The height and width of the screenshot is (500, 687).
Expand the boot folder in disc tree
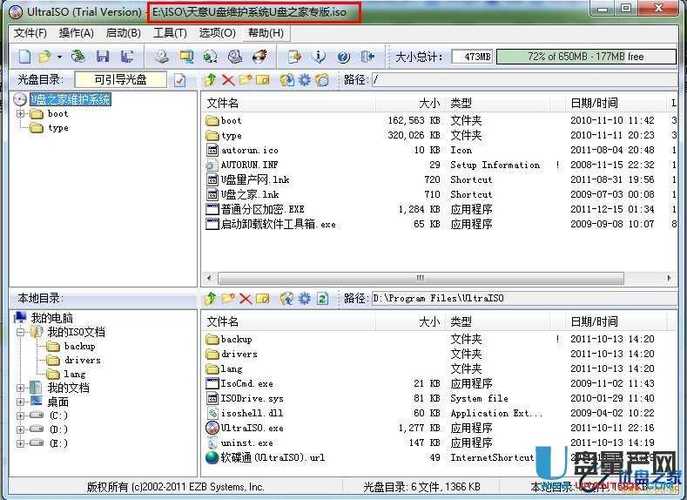click(x=20, y=114)
